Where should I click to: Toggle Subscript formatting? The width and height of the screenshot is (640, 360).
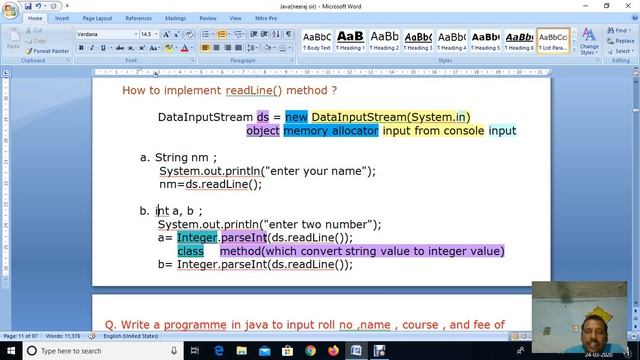[131, 48]
